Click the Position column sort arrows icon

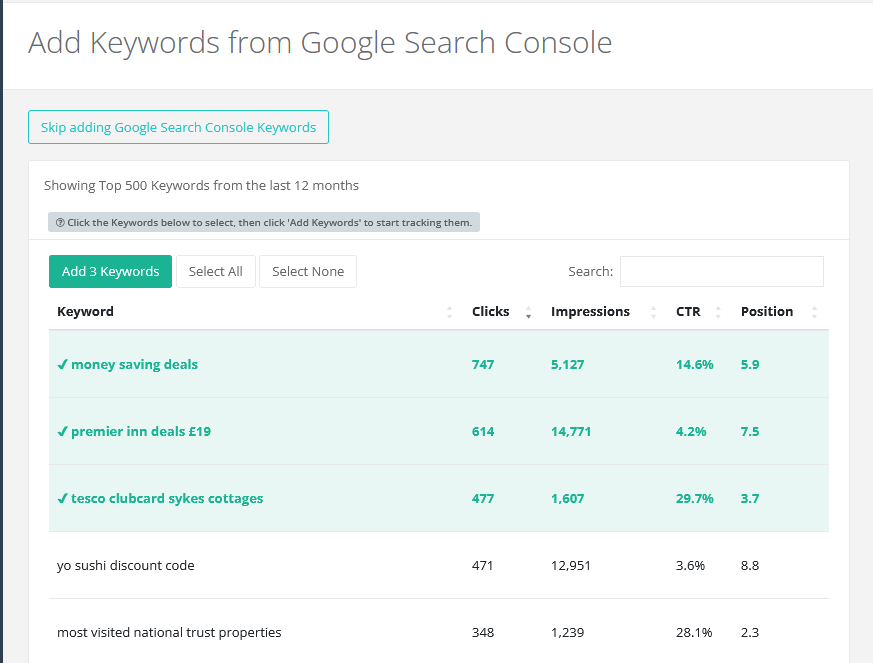[815, 312]
